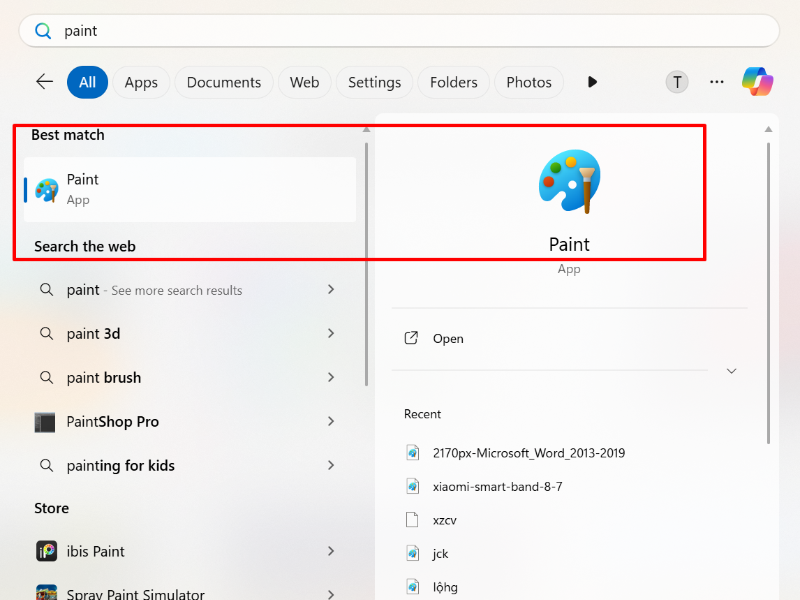This screenshot has height=600, width=800.
Task: Switch to the Apps filter tab
Action: (140, 82)
